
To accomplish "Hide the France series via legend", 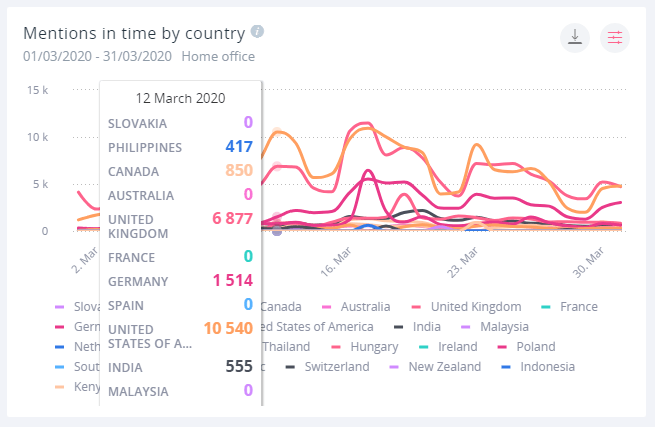I will click(x=578, y=307).
